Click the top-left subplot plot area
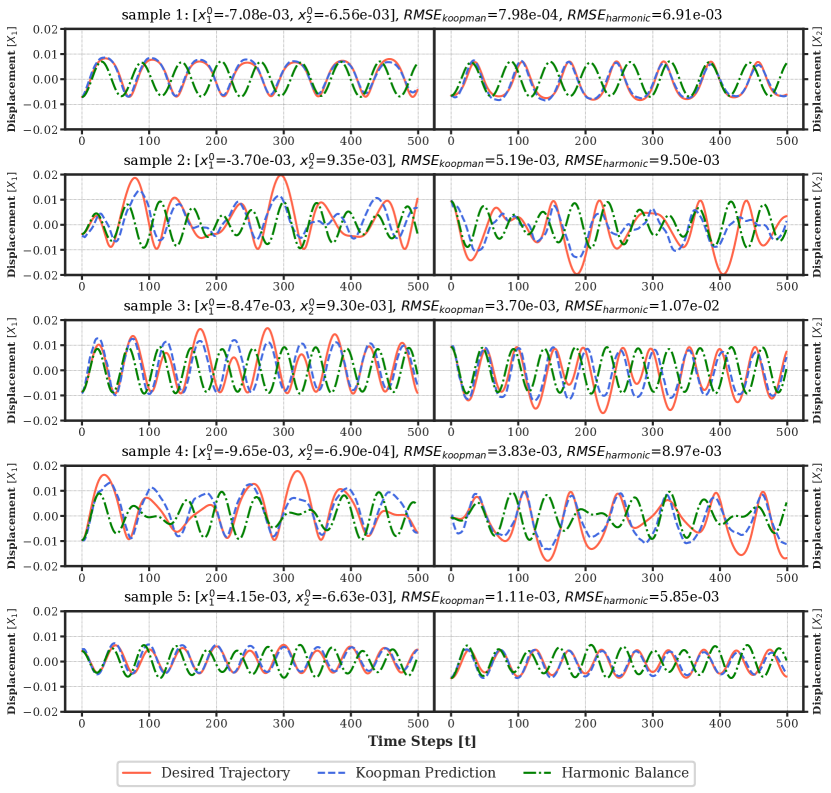Screen dimensions: 831x793 coord(249,79)
